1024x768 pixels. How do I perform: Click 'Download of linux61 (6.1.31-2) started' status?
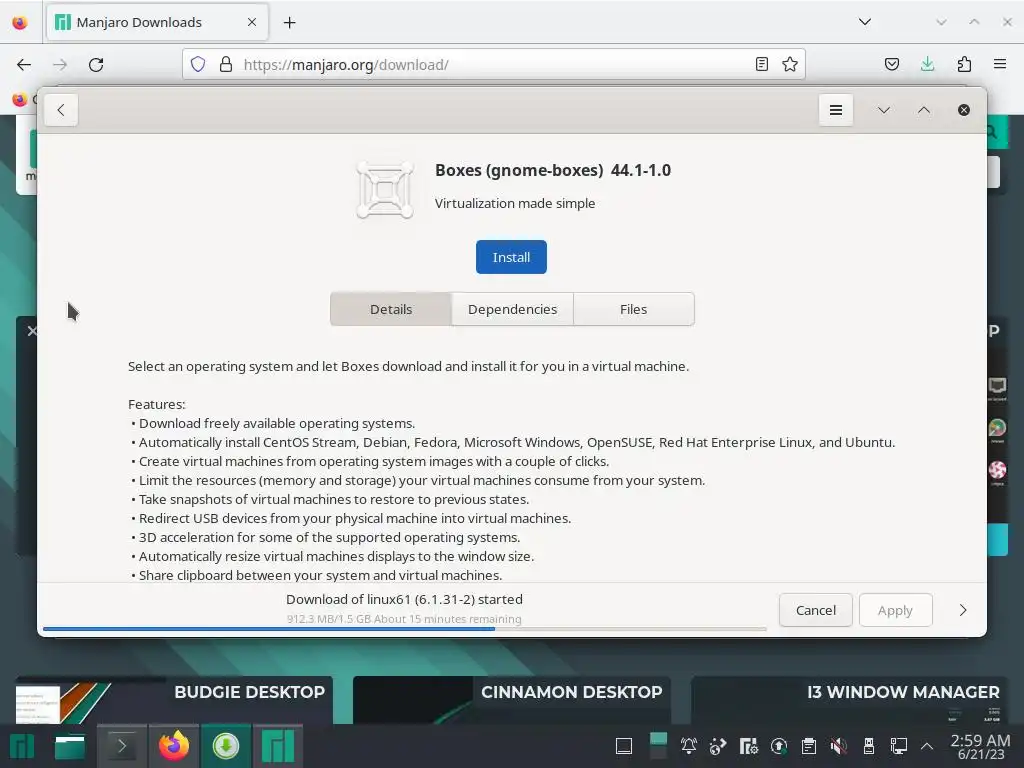coord(404,599)
